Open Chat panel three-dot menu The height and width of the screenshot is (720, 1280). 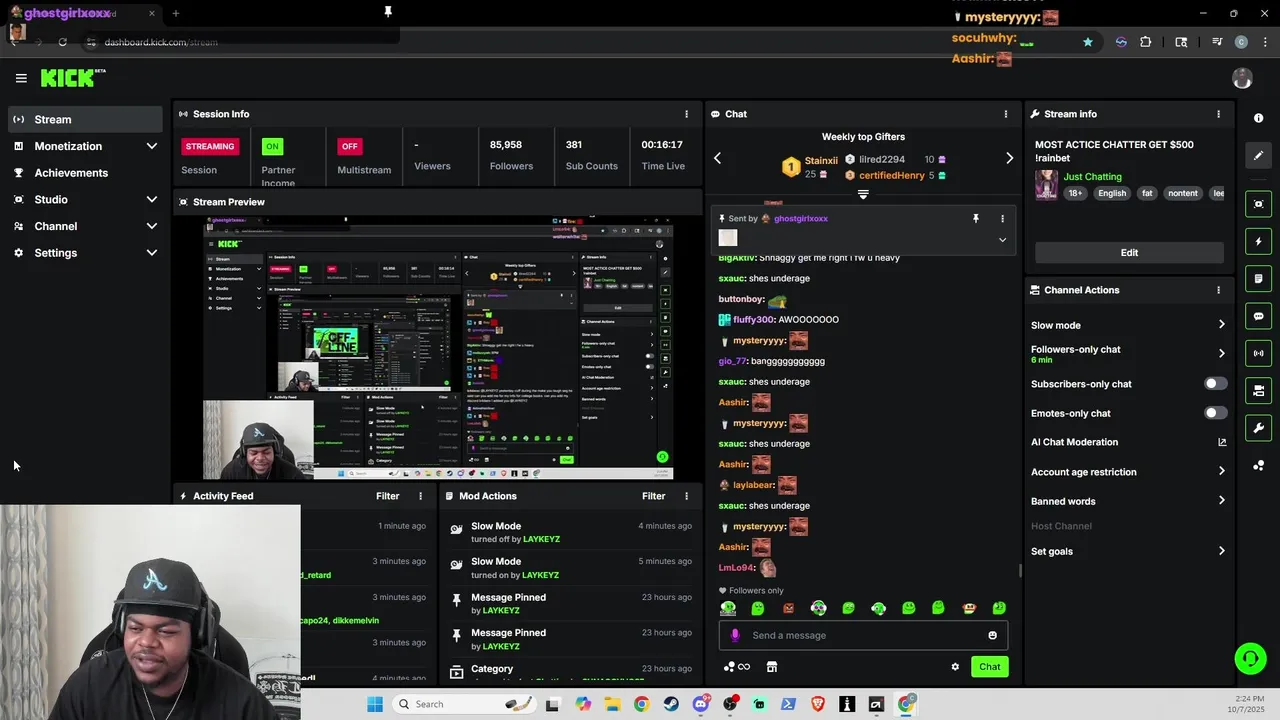point(1006,114)
